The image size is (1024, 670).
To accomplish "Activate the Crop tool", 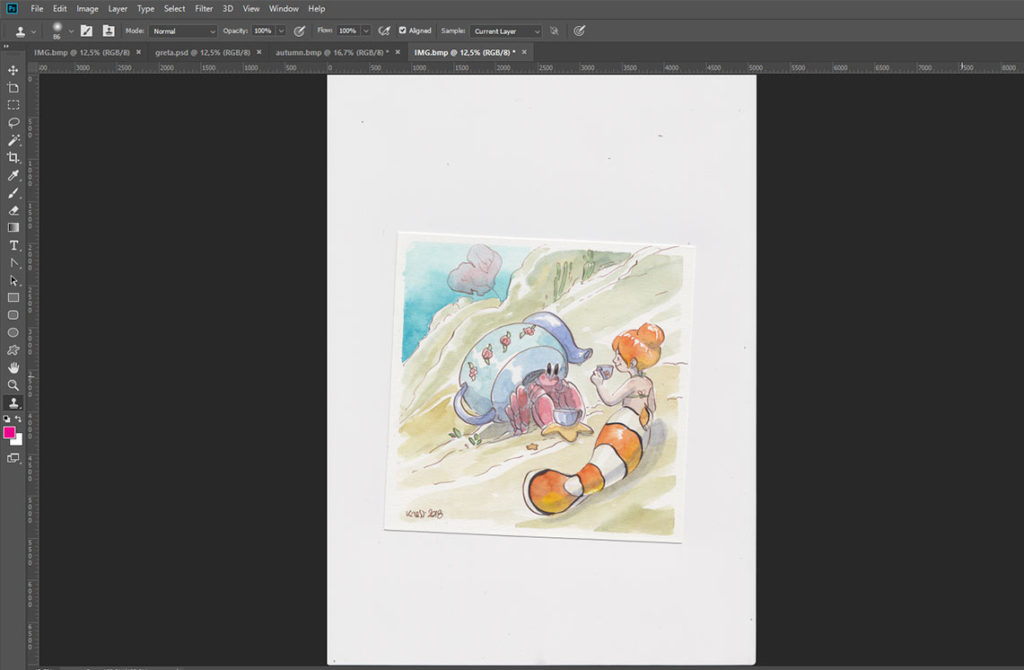I will [13, 157].
